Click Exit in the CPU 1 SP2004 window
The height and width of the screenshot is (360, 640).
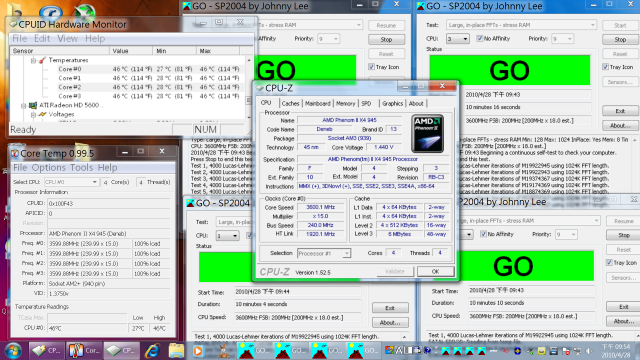[x=390, y=308]
